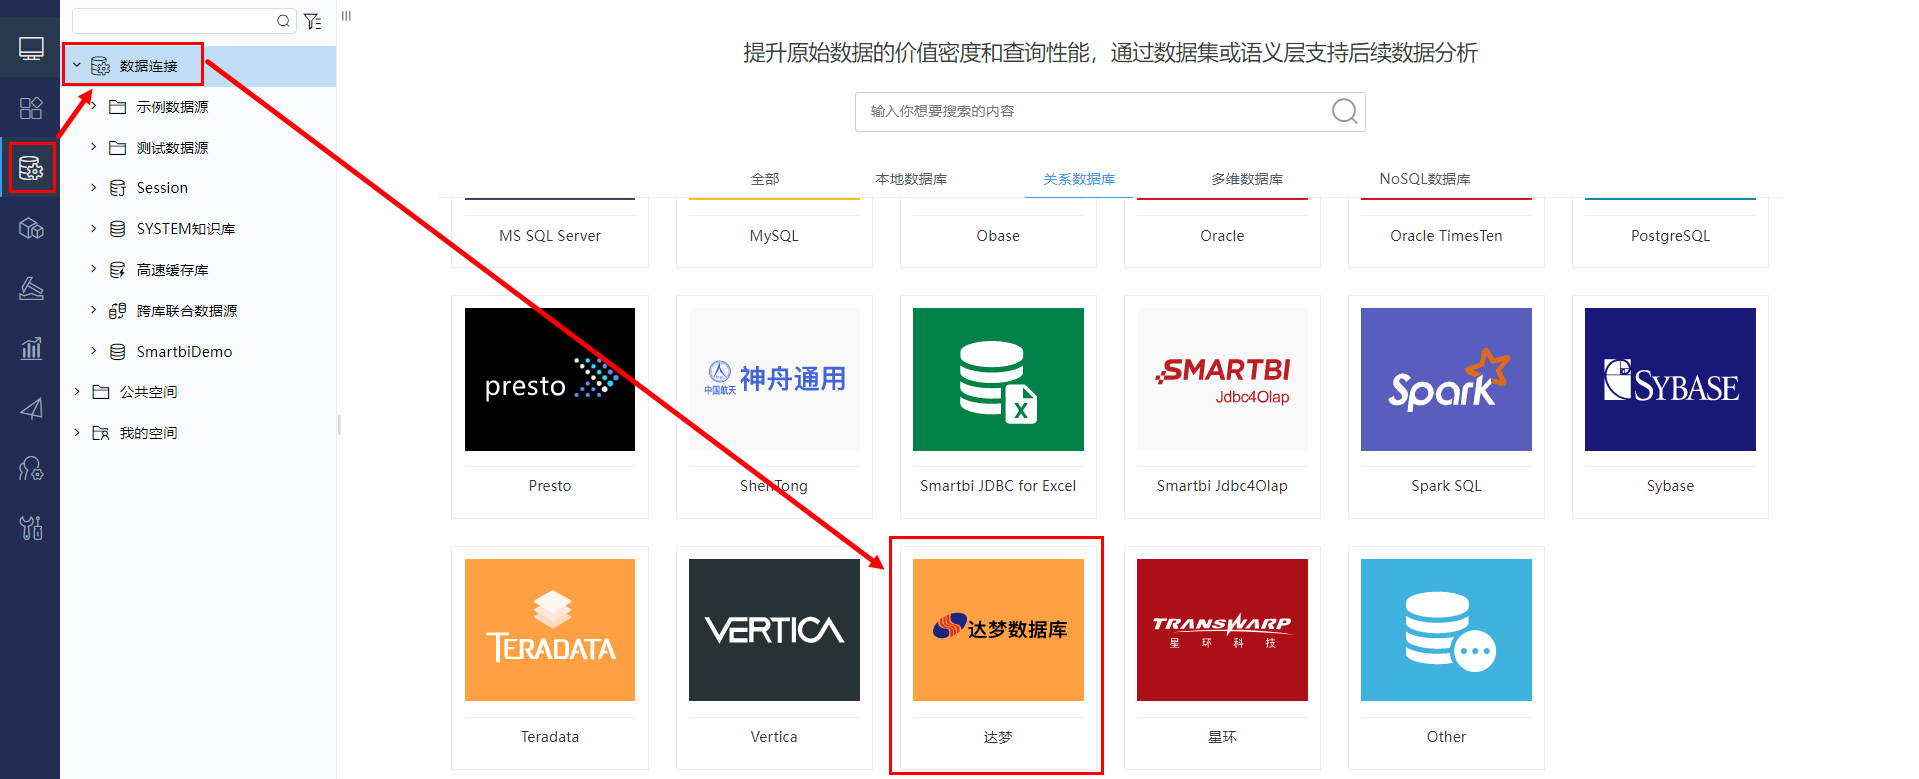Image resolution: width=1919 pixels, height=779 pixels.
Task: Open the display monitor icon in sidebar
Action: [x=31, y=48]
